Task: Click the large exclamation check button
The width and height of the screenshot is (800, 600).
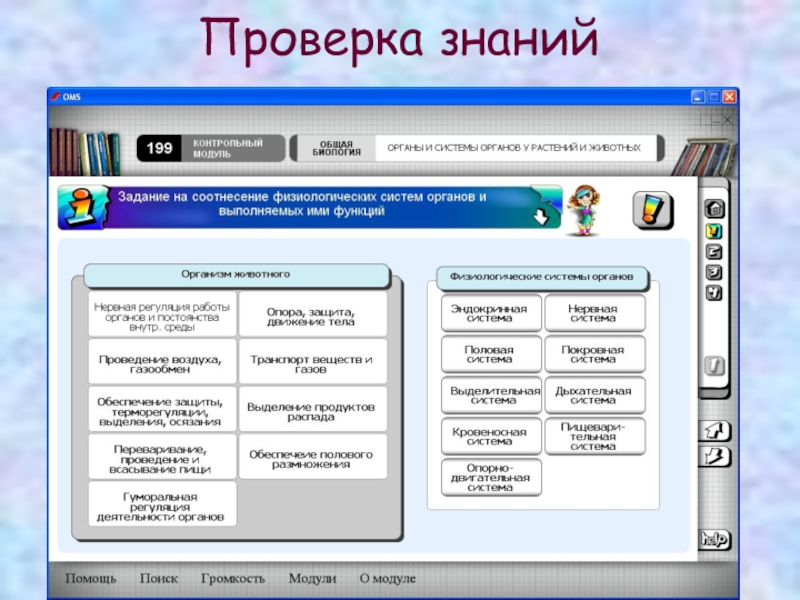Action: (x=653, y=210)
